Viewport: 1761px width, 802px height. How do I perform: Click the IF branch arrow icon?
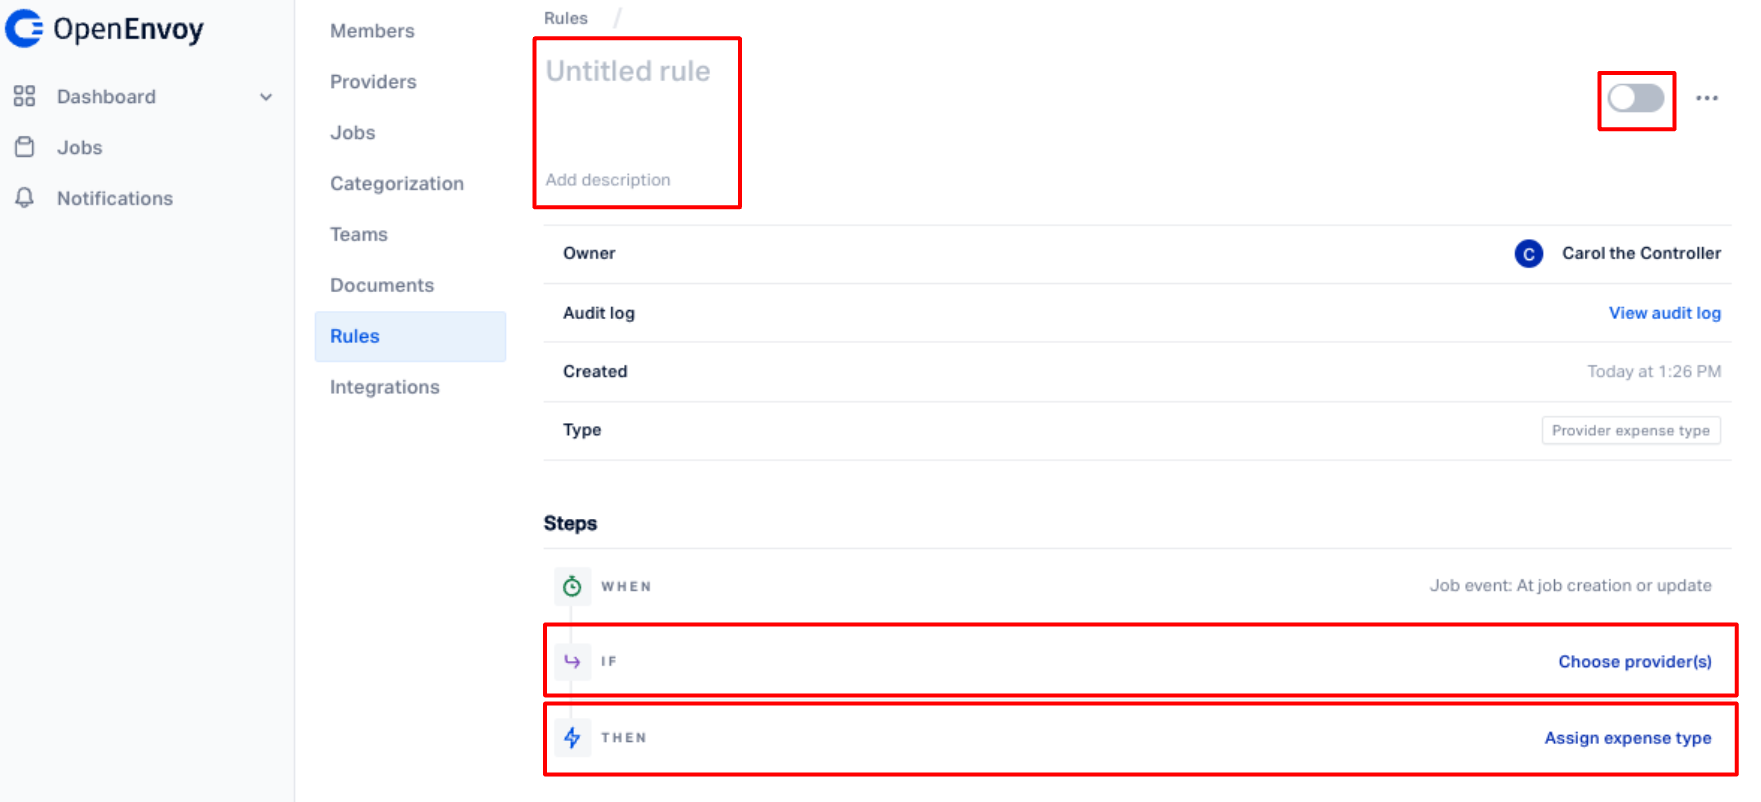click(x=572, y=661)
